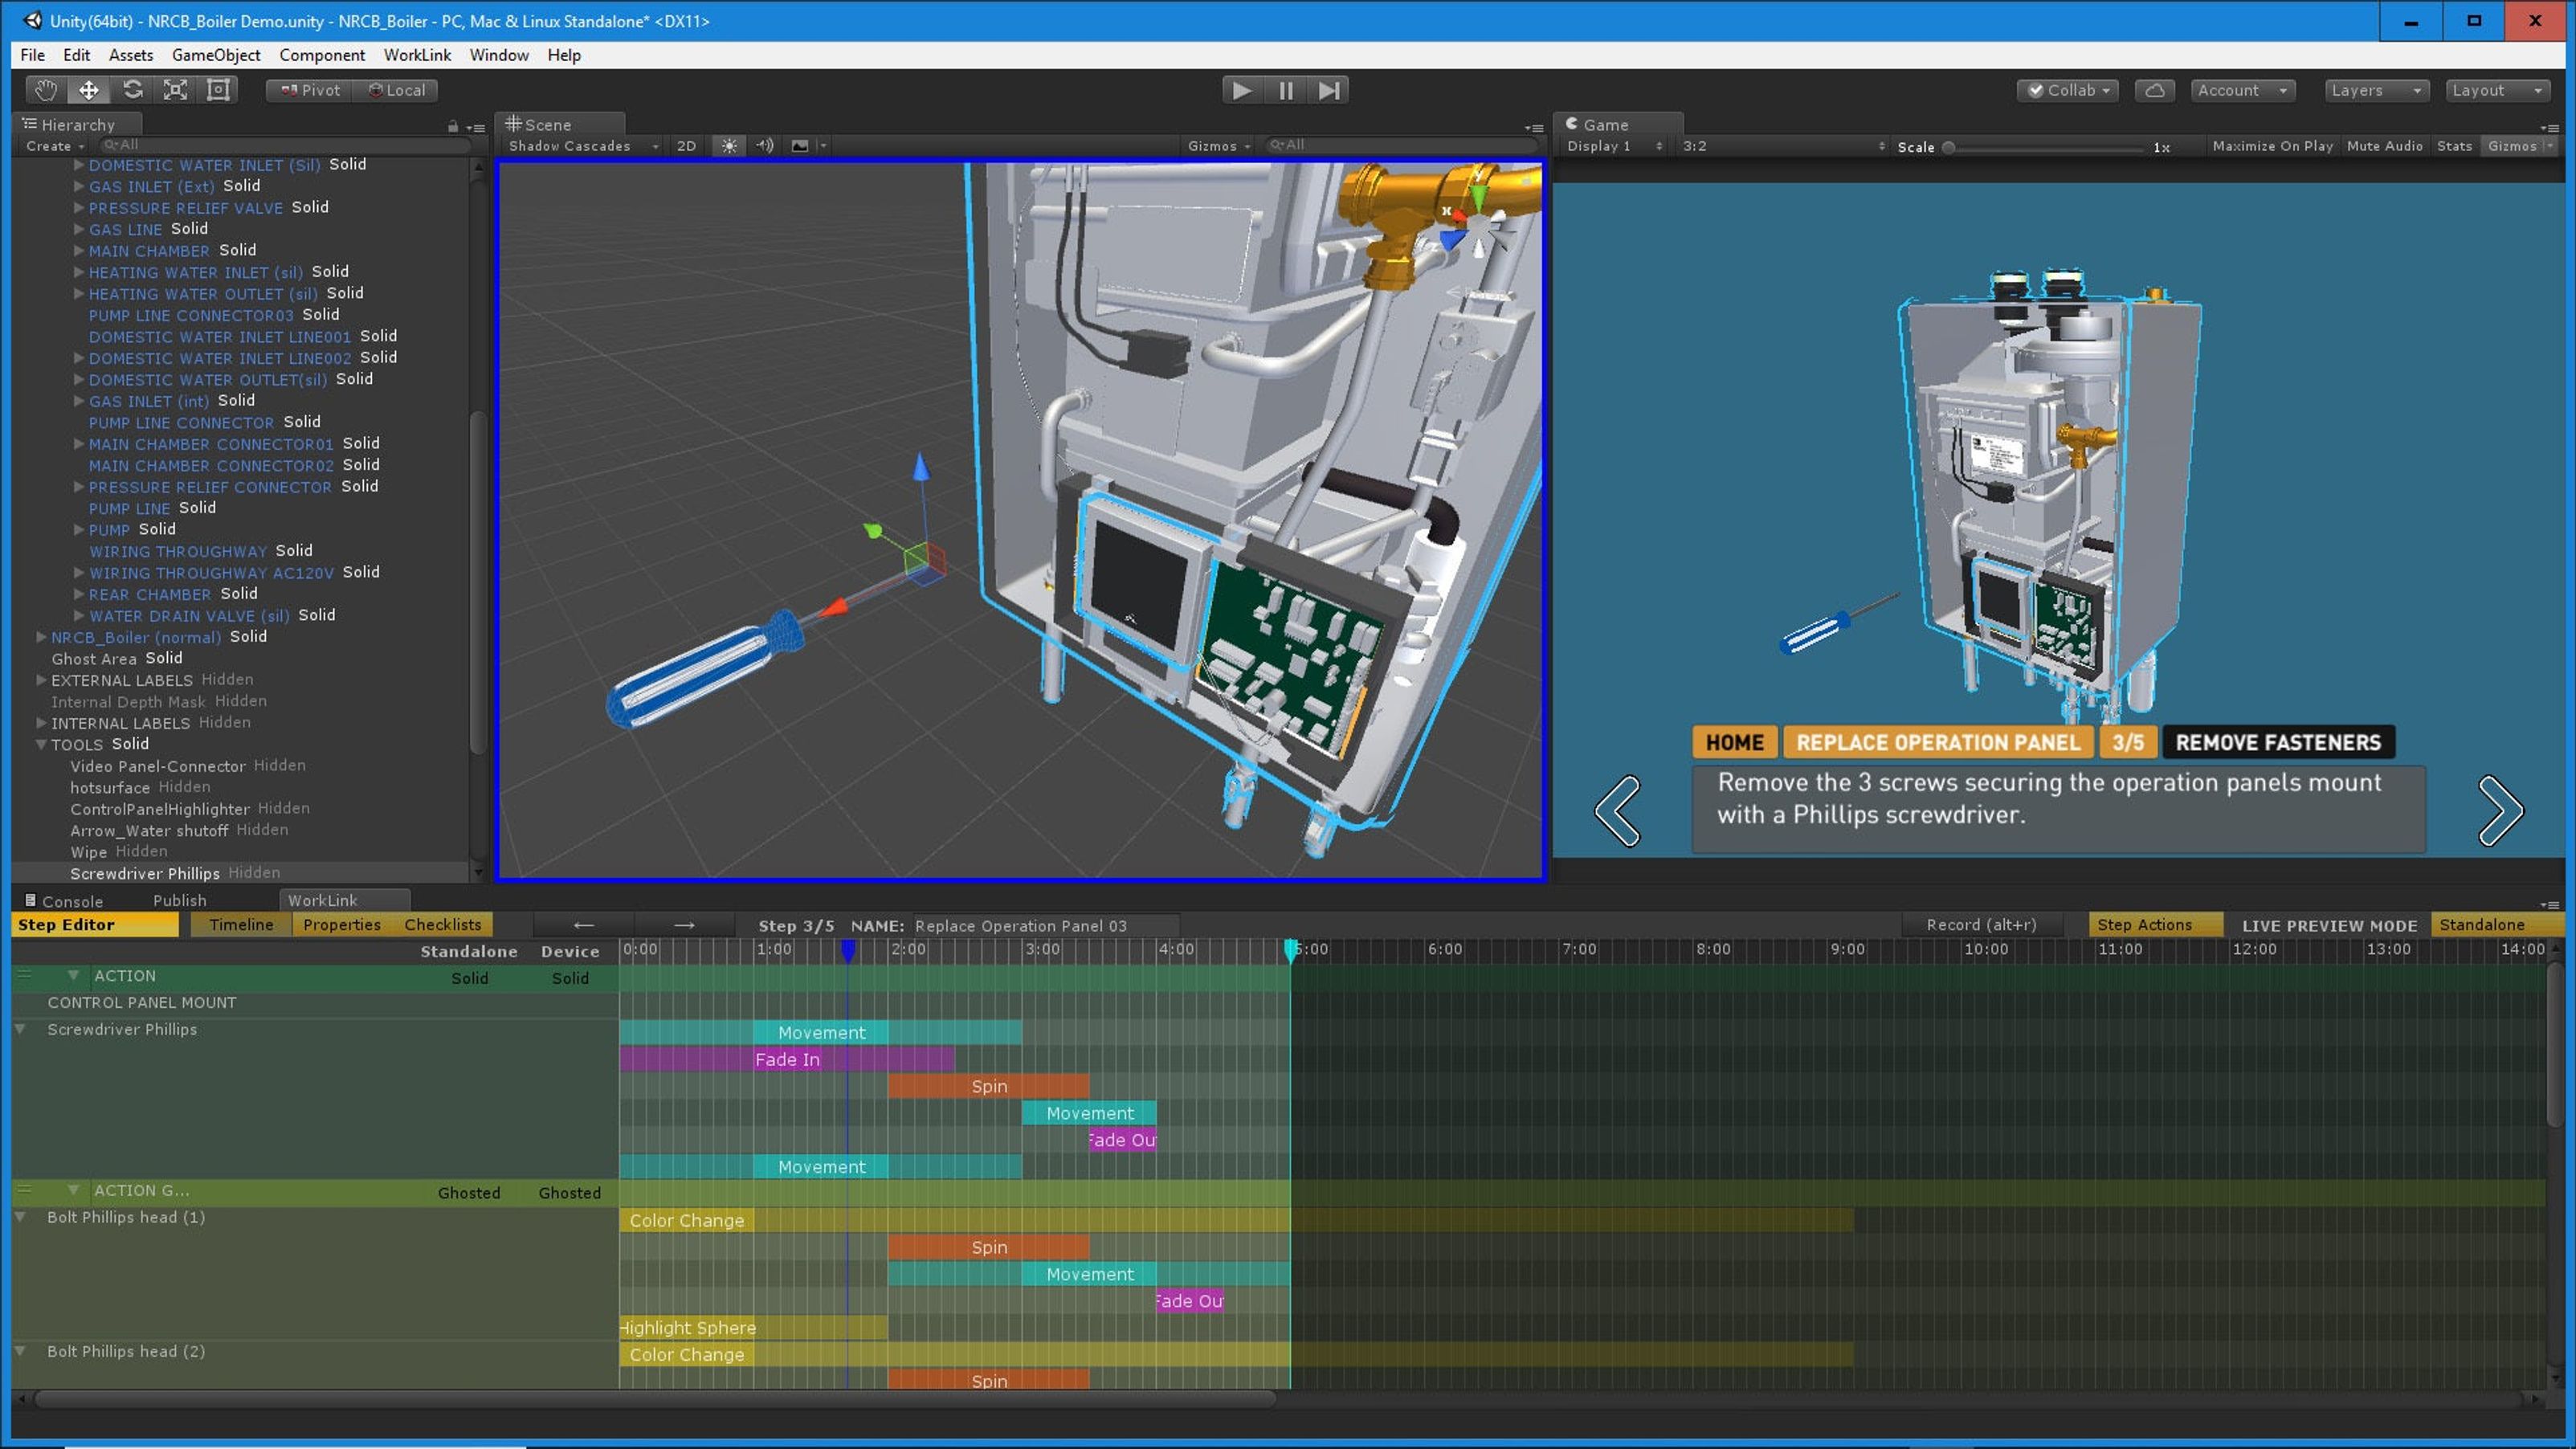Toggle Maximize On Play
2576x1449 pixels.
(2272, 146)
